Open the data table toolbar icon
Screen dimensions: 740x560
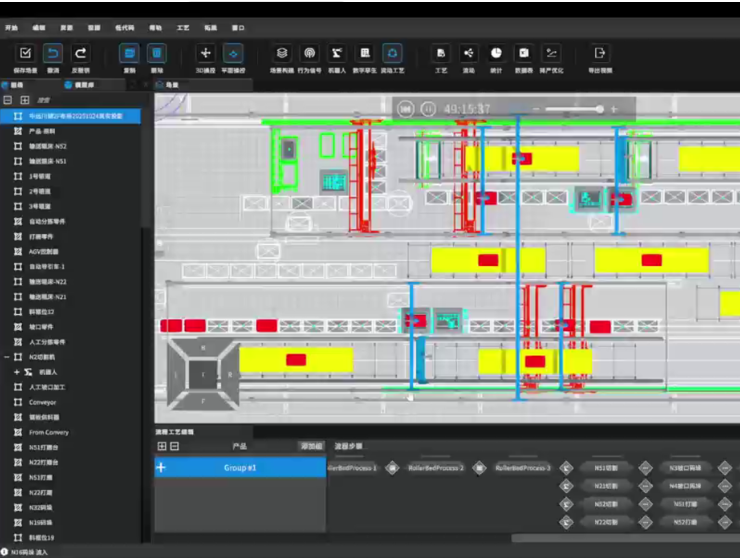(x=524, y=53)
